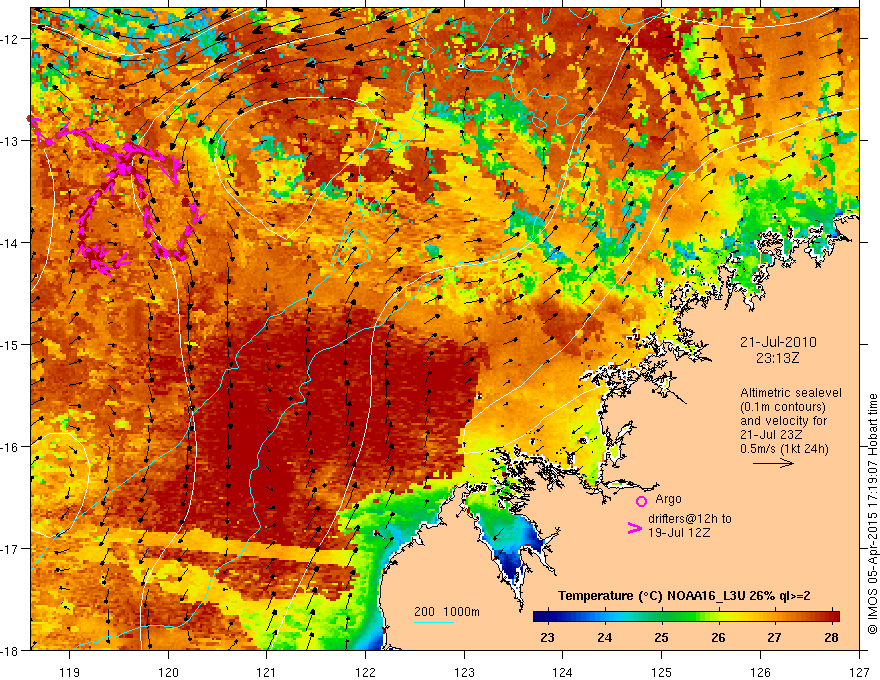
Task: Click longitude axis label '125'
Action: pos(662,672)
